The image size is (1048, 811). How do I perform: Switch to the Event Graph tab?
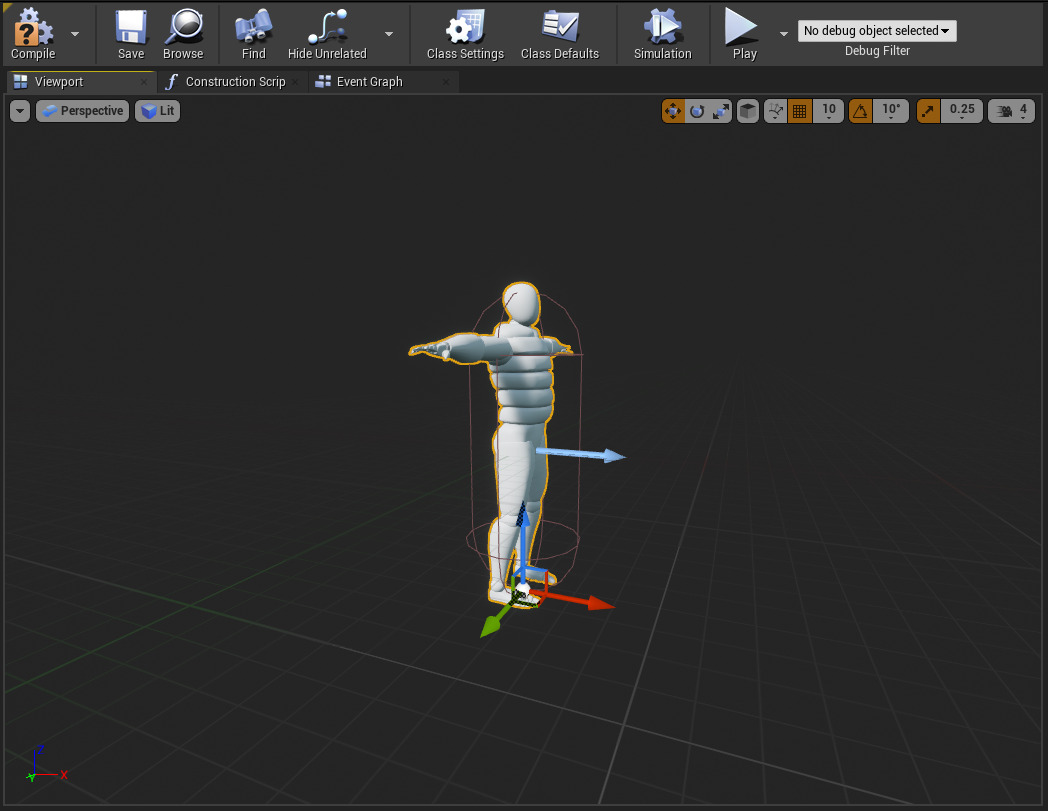point(369,82)
